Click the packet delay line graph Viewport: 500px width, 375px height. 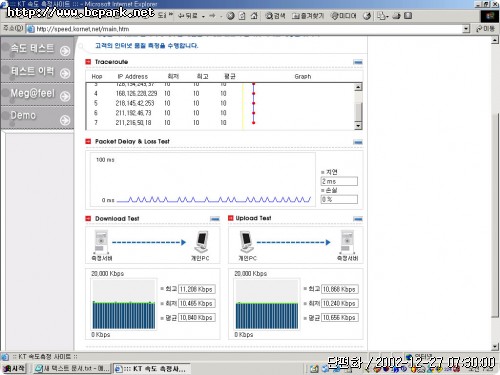pos(202,179)
